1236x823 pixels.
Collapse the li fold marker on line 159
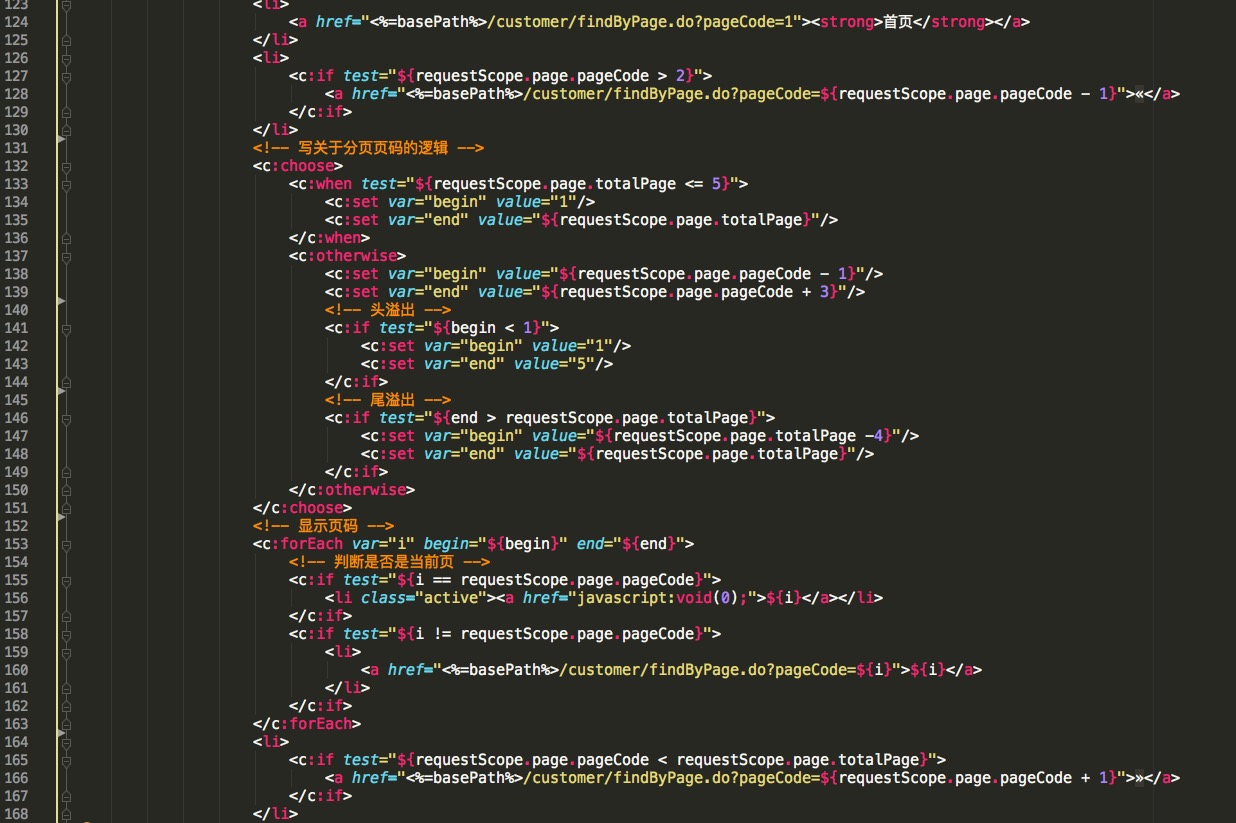tap(66, 652)
